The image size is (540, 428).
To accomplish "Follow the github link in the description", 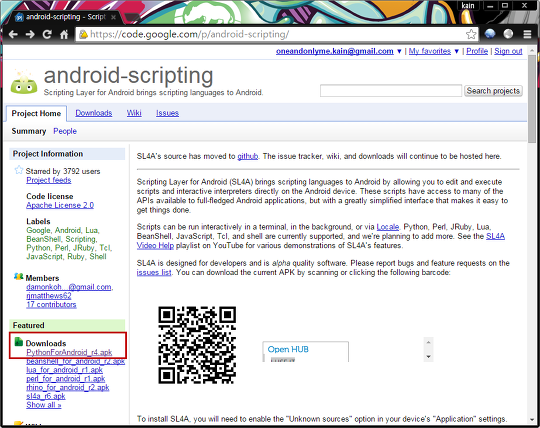I will pos(248,156).
